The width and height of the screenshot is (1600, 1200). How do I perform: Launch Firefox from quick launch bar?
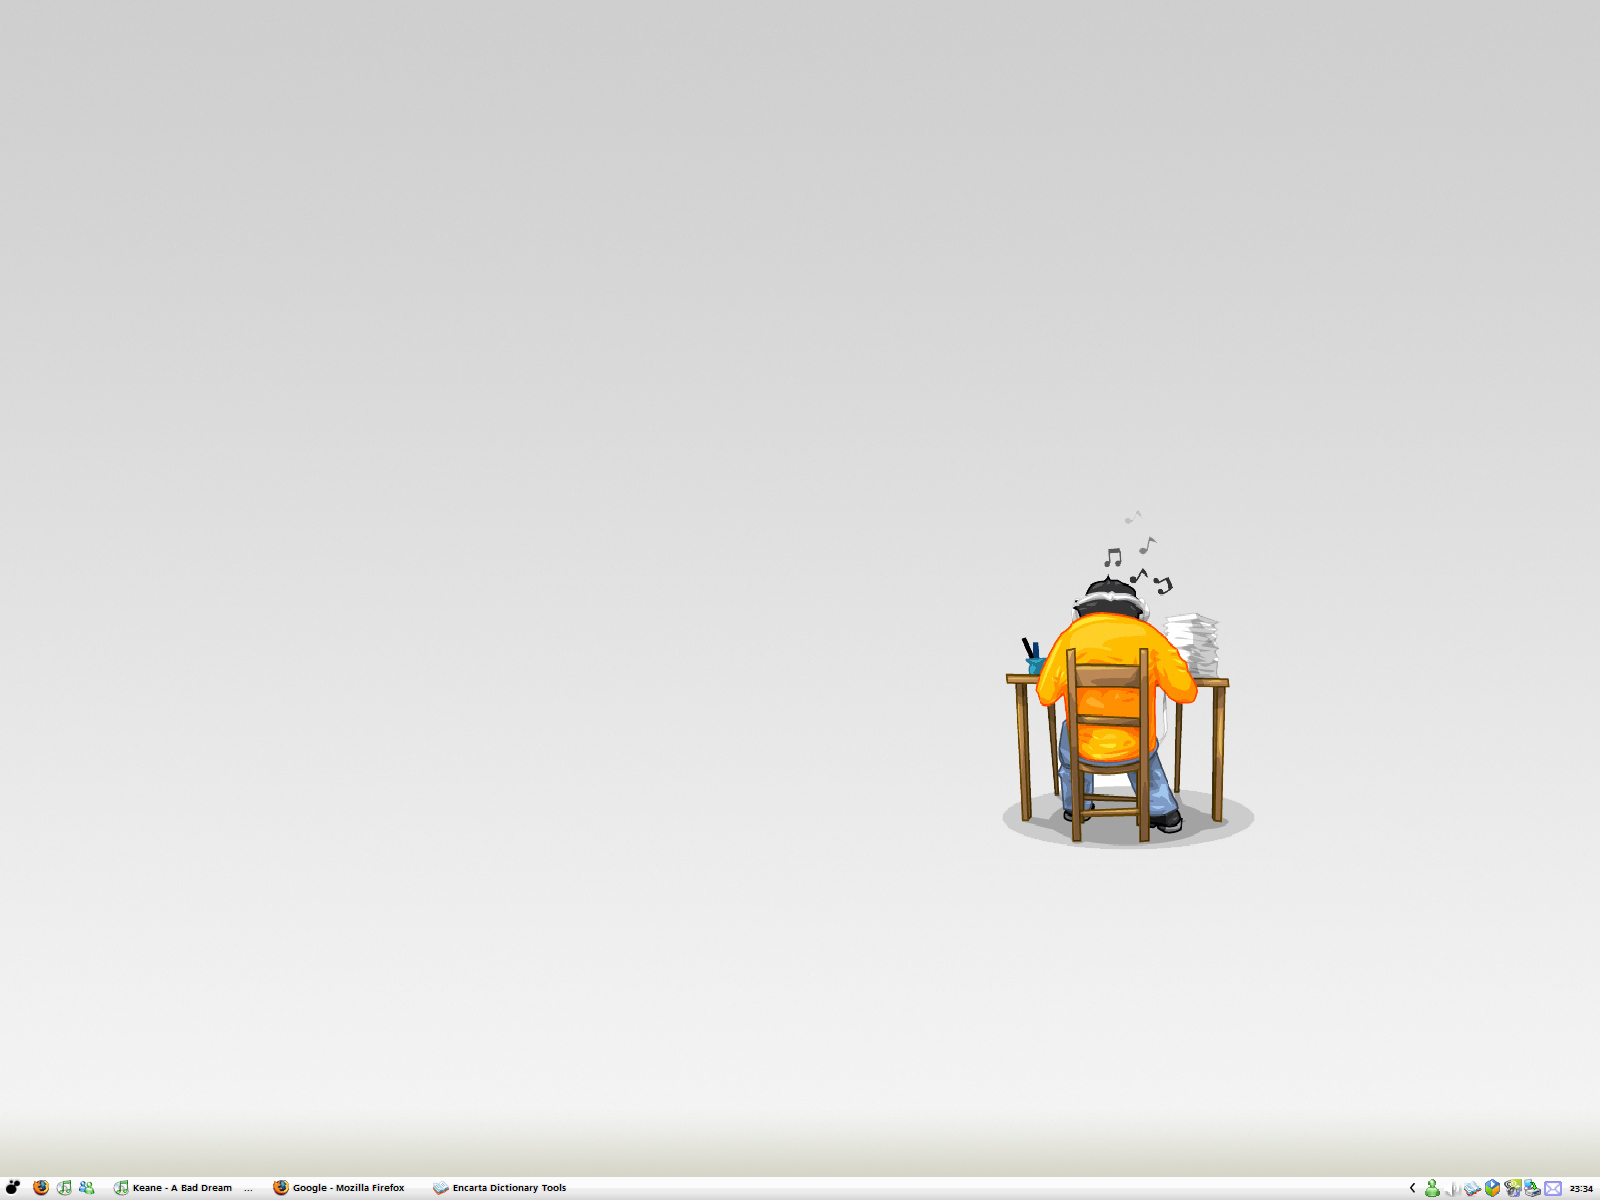pyautogui.click(x=41, y=1187)
